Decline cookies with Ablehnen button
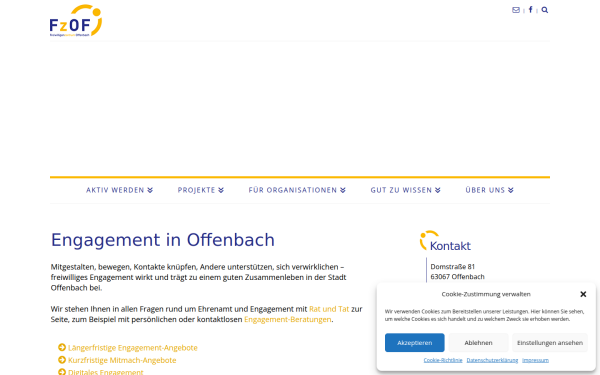The width and height of the screenshot is (600, 375). [x=478, y=342]
